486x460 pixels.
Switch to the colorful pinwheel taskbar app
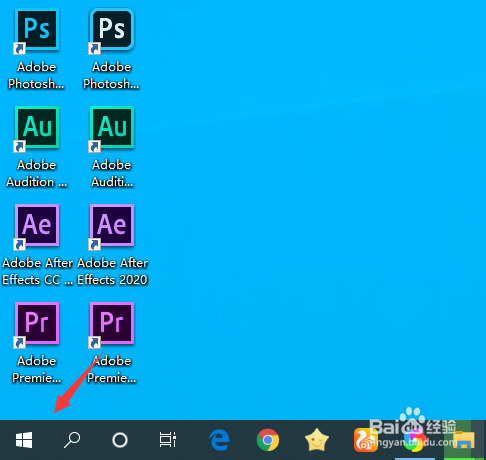414,441
